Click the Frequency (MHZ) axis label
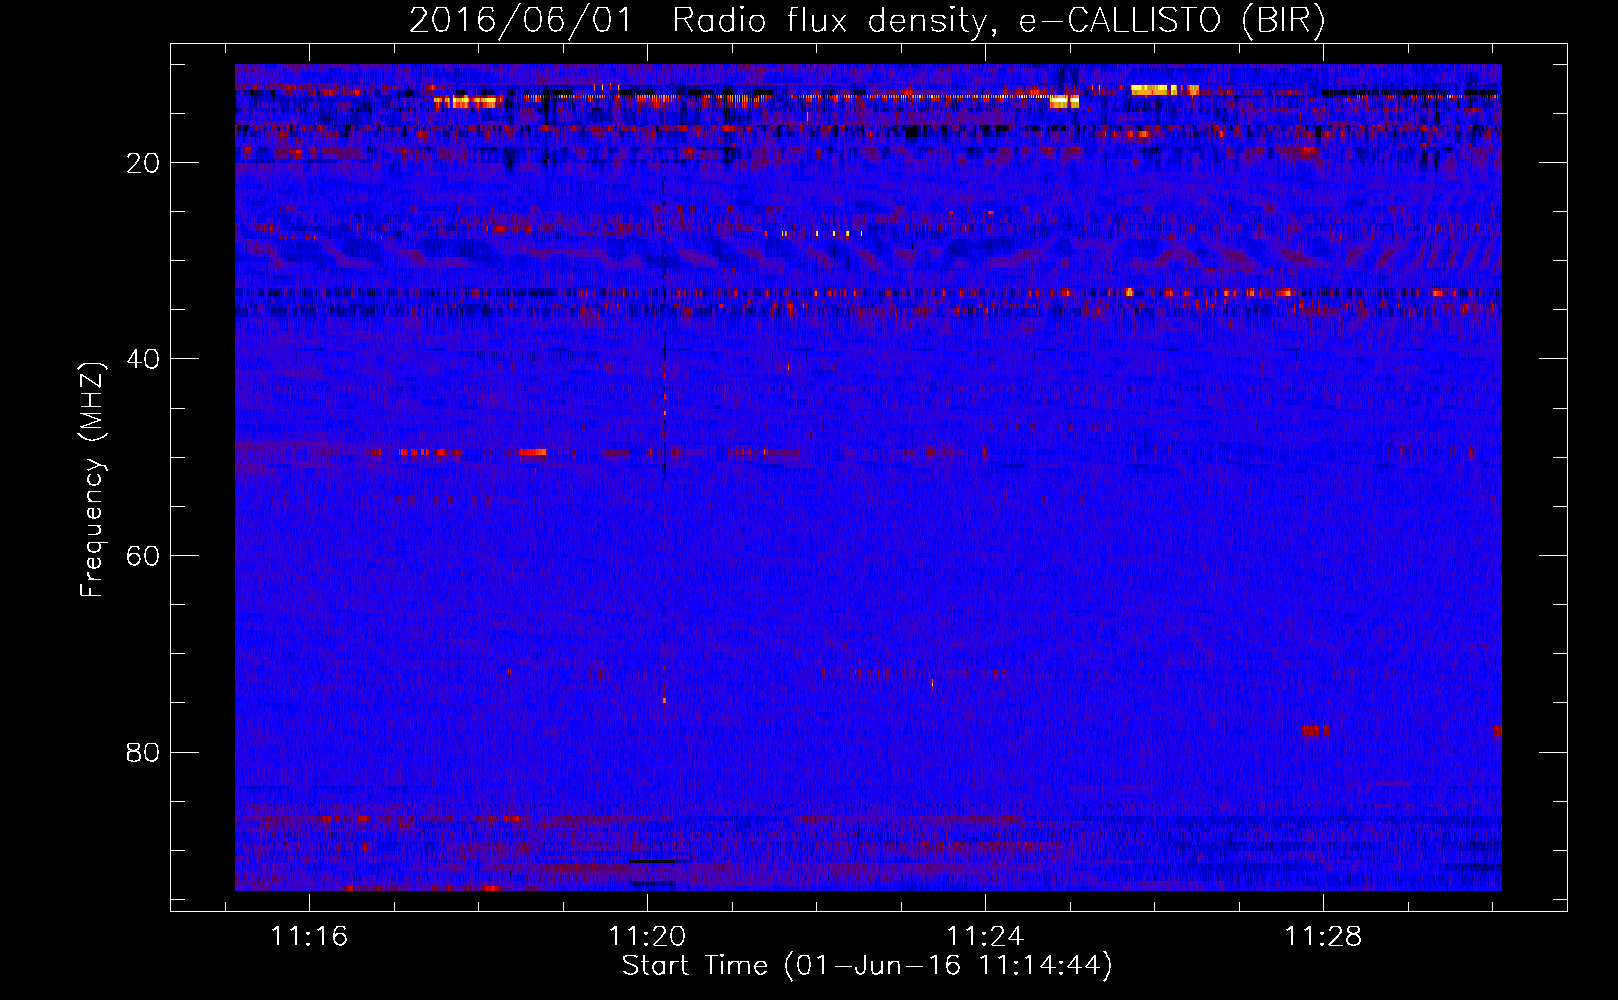The width and height of the screenshot is (1618, 1000). pyautogui.click(x=92, y=480)
